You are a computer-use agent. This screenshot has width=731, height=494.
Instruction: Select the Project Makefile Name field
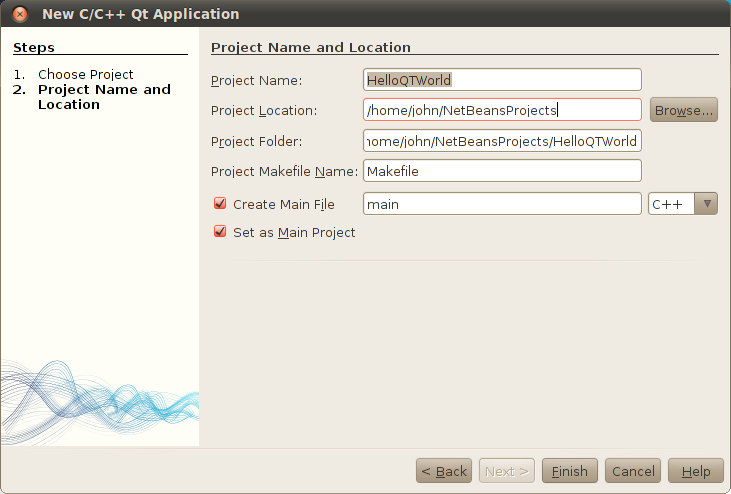(x=502, y=172)
